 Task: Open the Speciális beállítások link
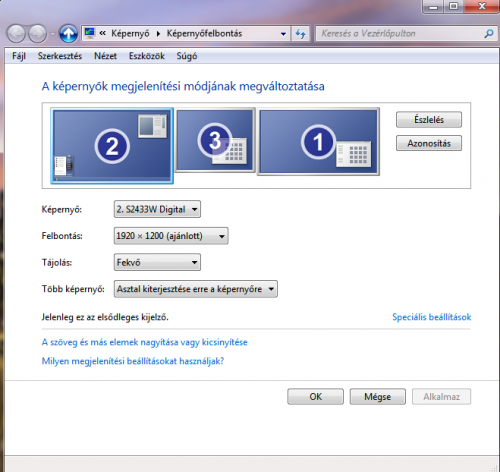click(432, 317)
